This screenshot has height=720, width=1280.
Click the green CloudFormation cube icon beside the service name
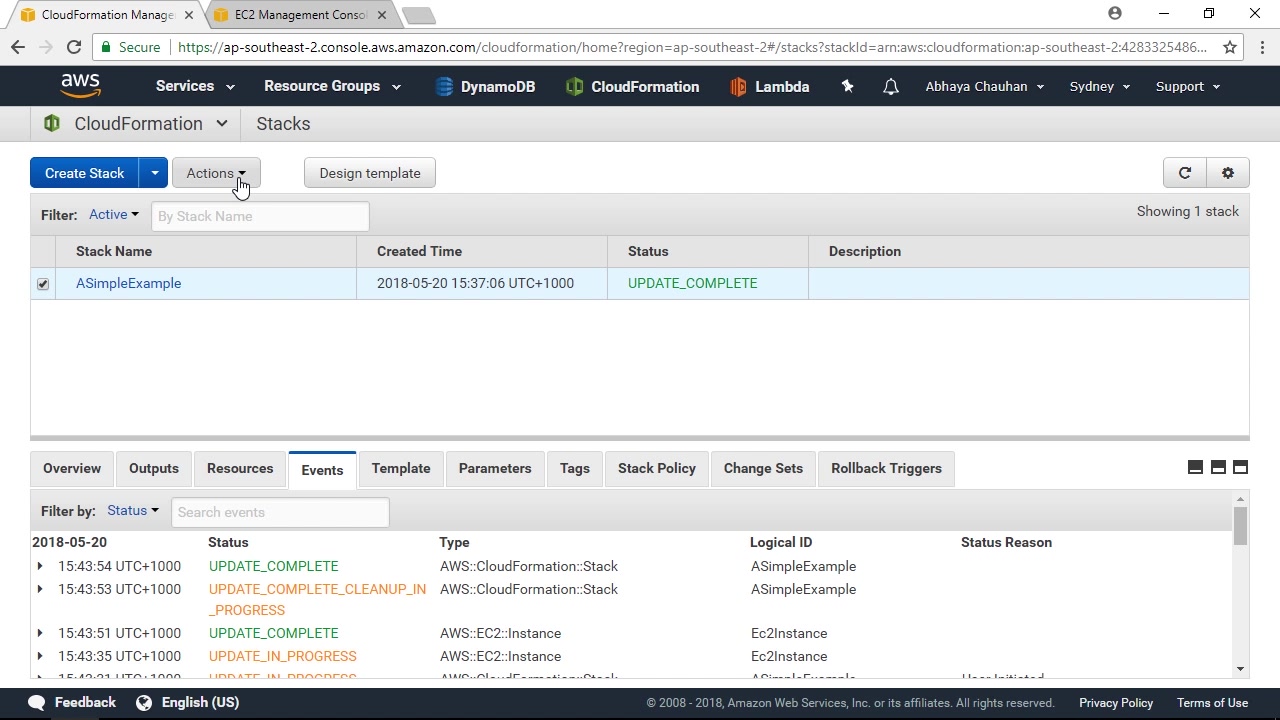(x=52, y=124)
